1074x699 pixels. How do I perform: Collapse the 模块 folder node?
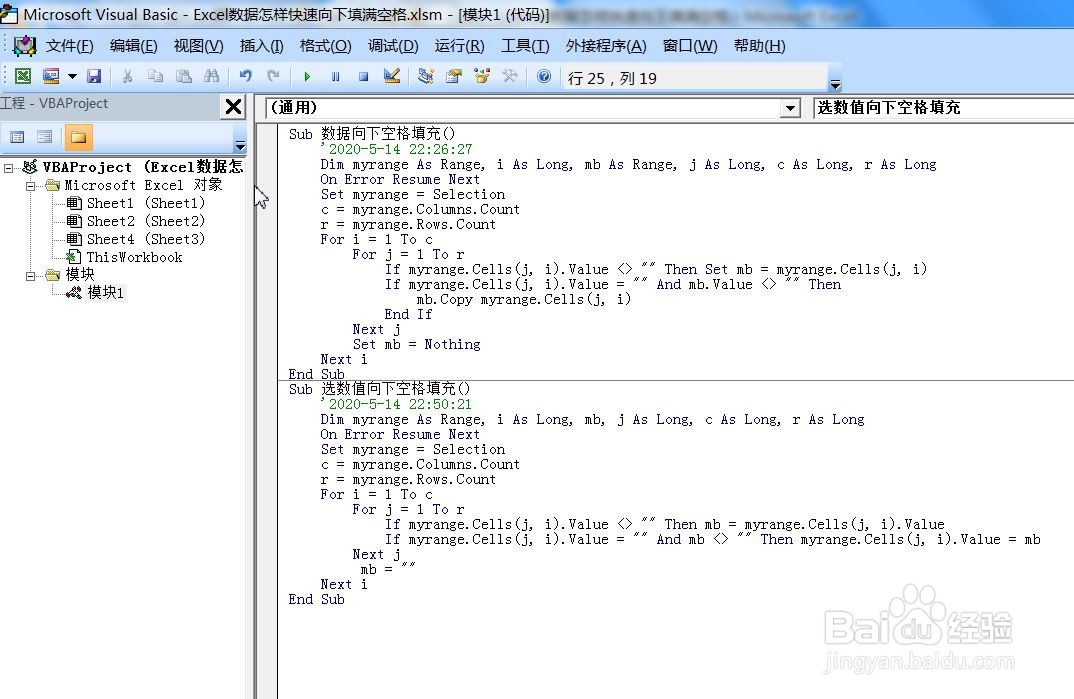point(30,276)
